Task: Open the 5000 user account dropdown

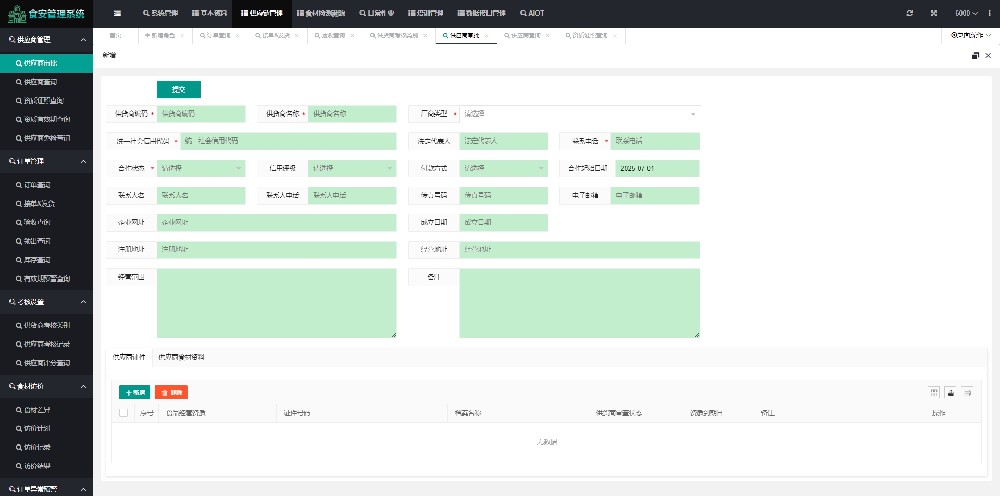Action: pos(964,13)
